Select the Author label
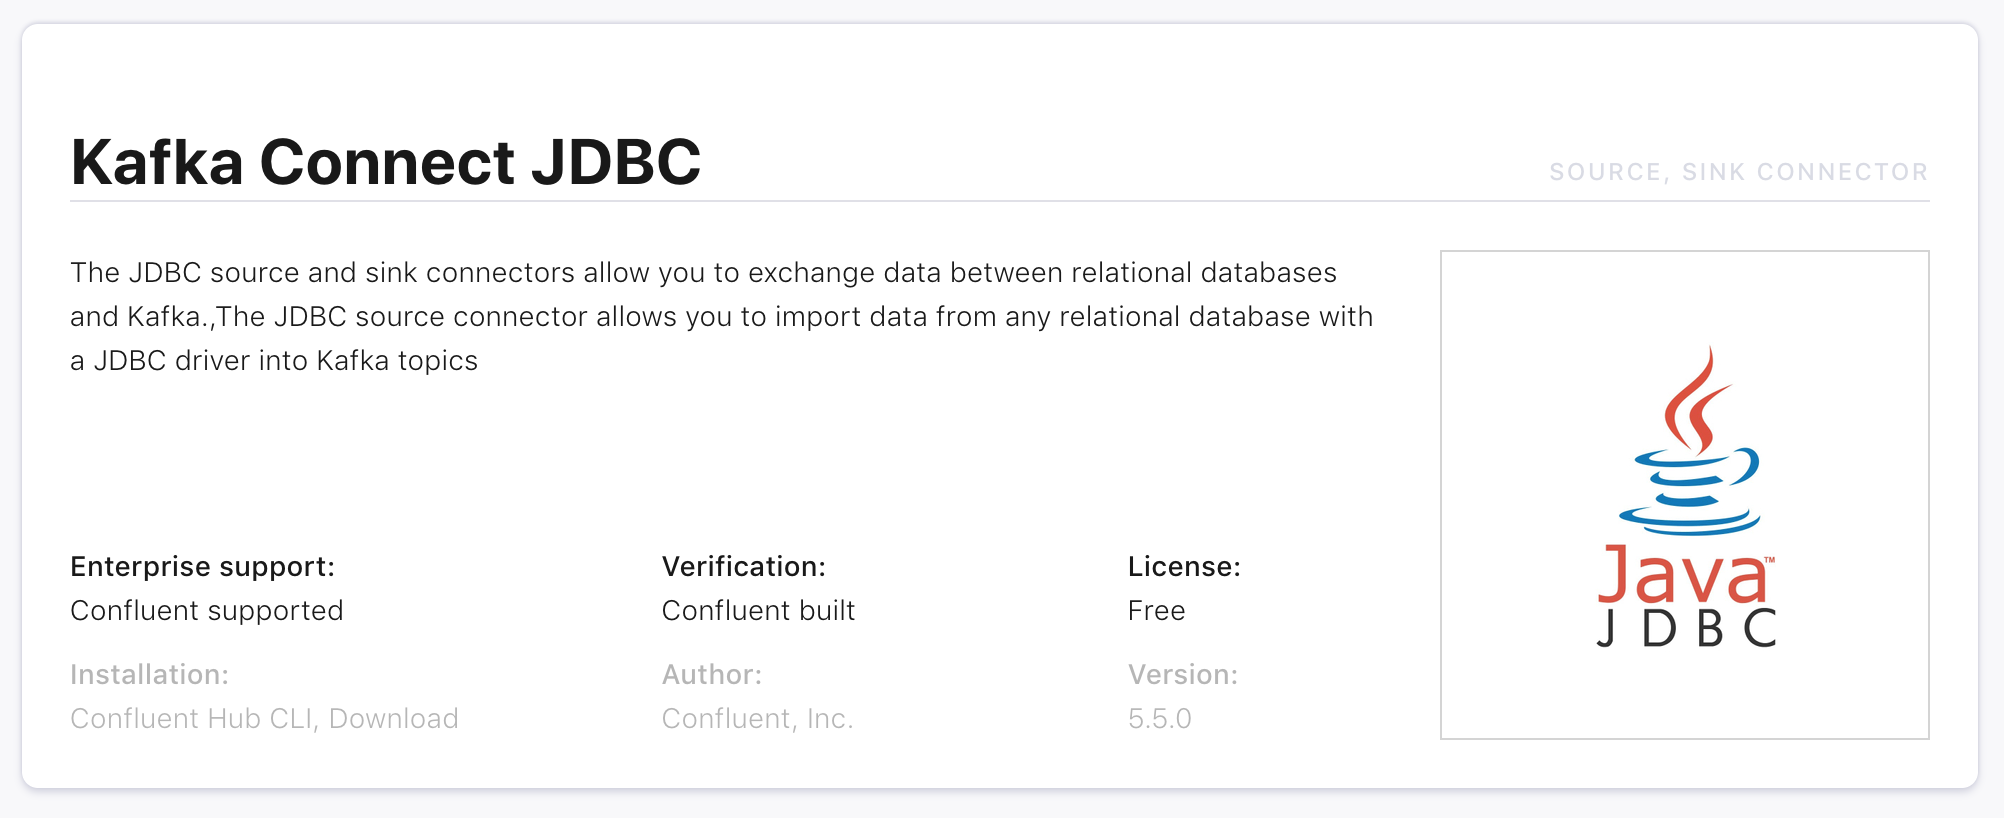The image size is (2004, 818). click(x=712, y=675)
